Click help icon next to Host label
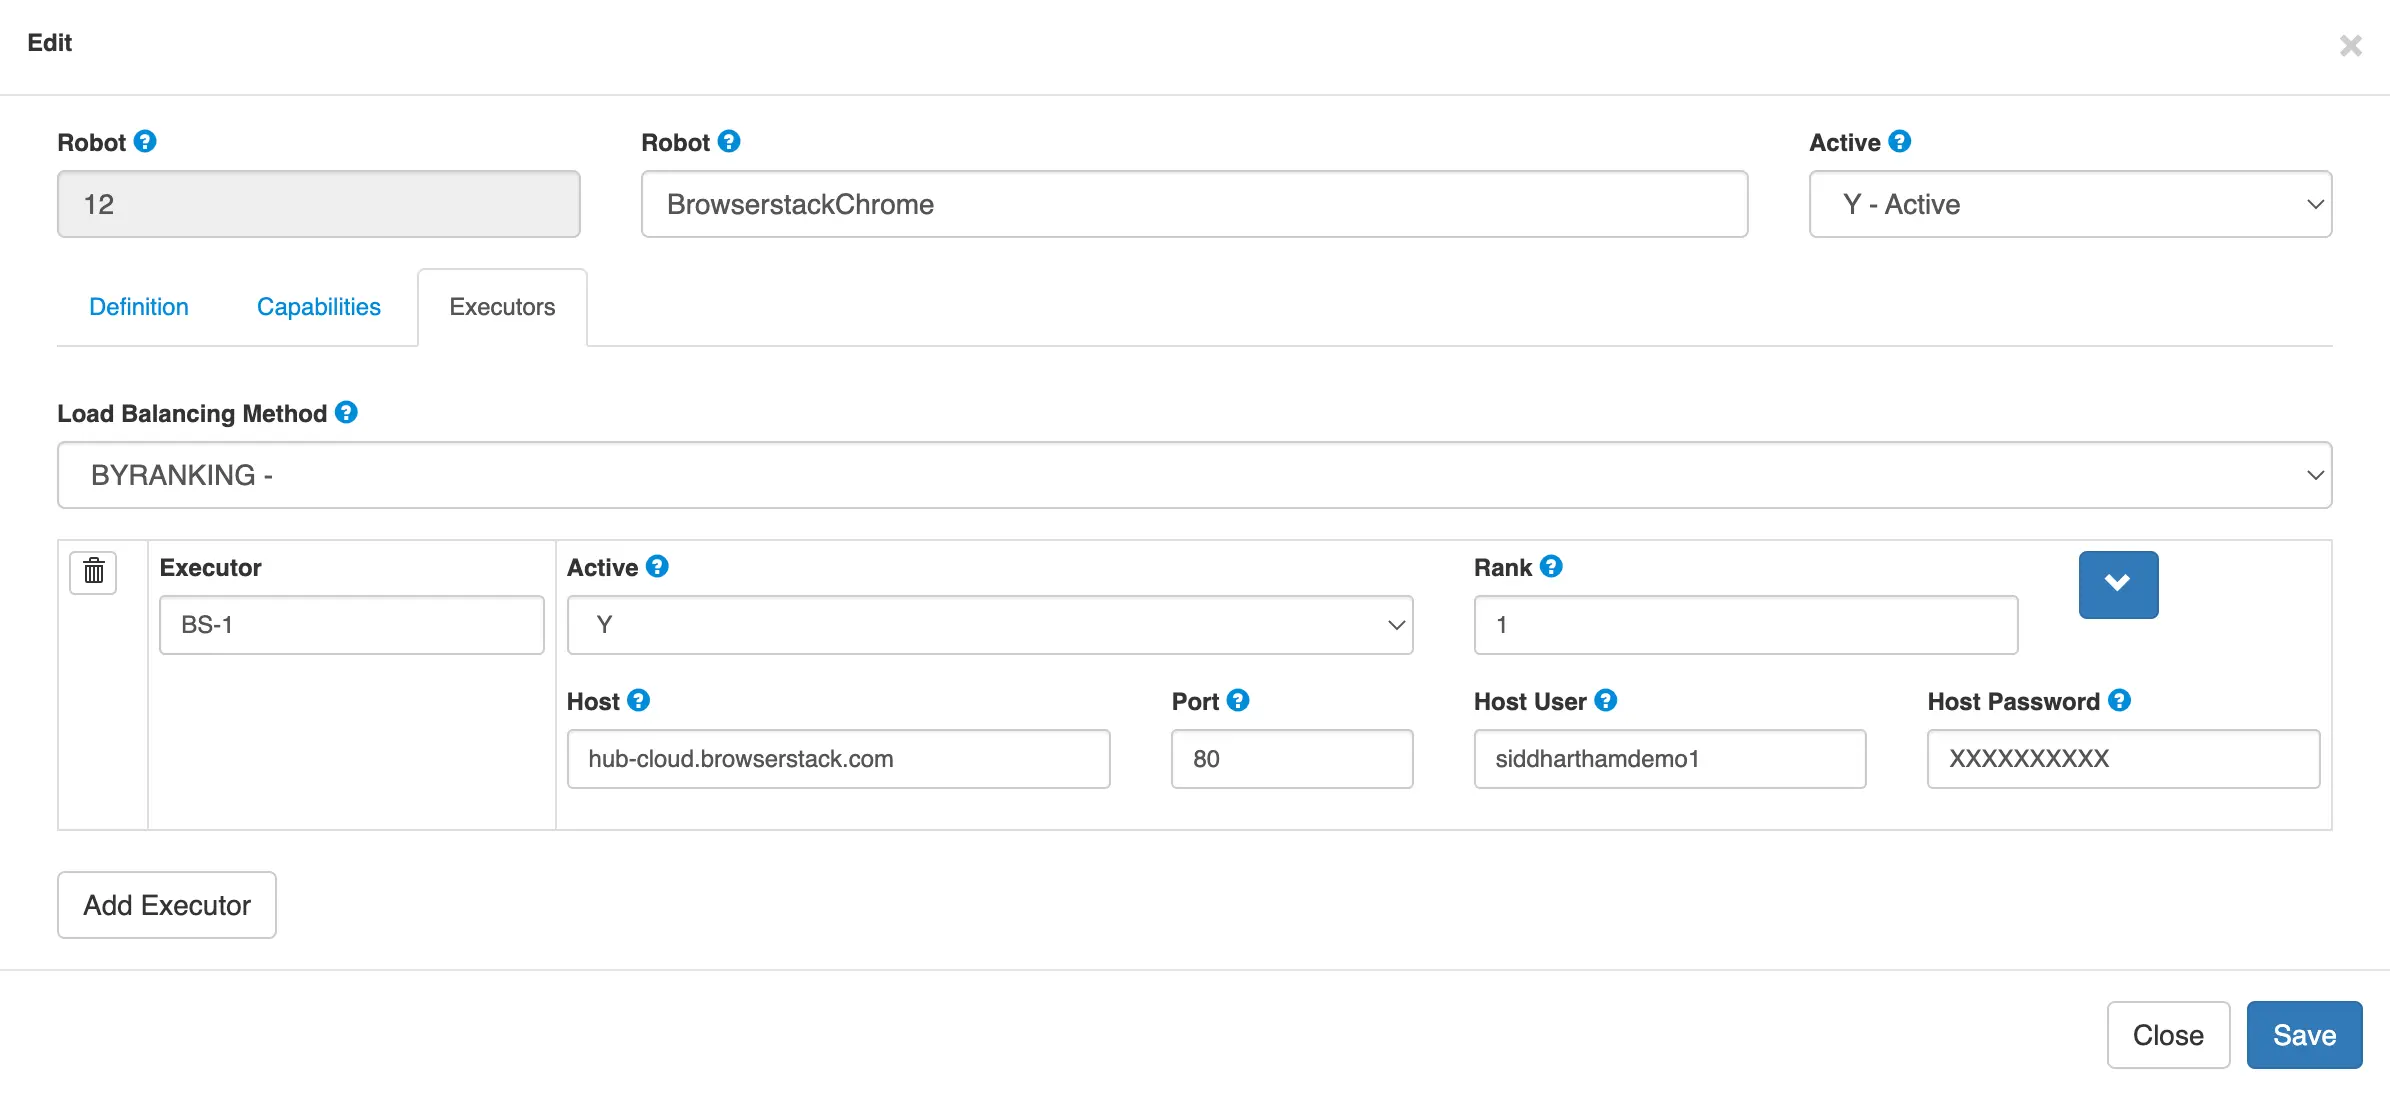 point(639,701)
